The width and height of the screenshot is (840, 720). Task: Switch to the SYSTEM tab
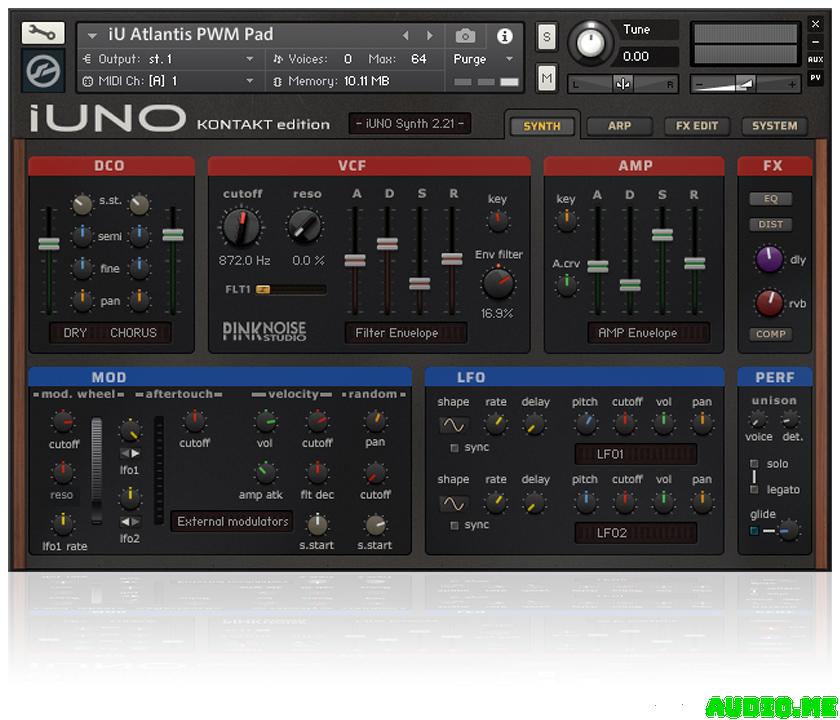775,126
